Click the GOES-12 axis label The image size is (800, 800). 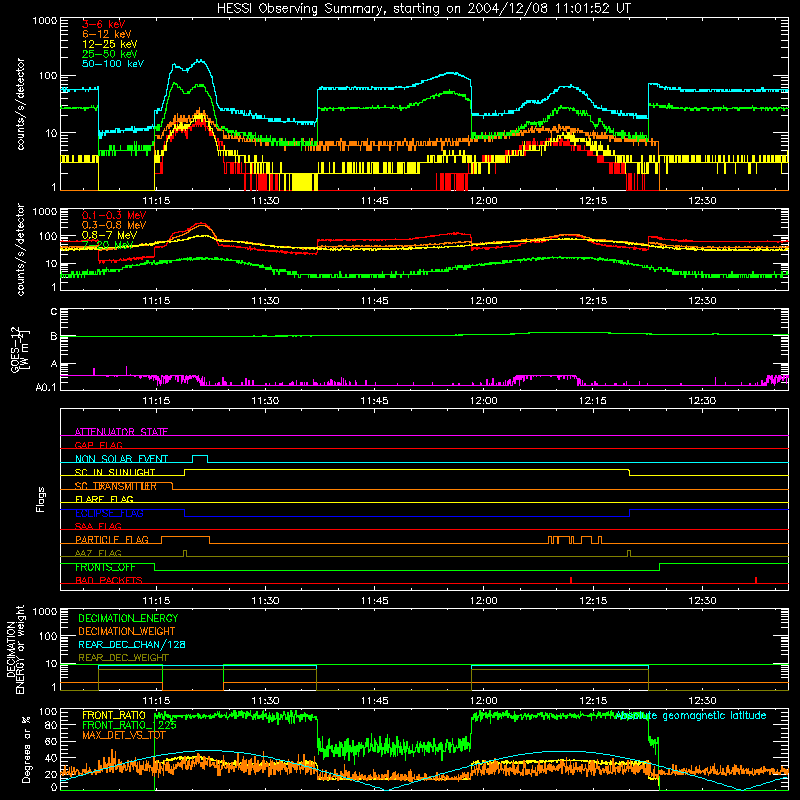[x=19, y=349]
